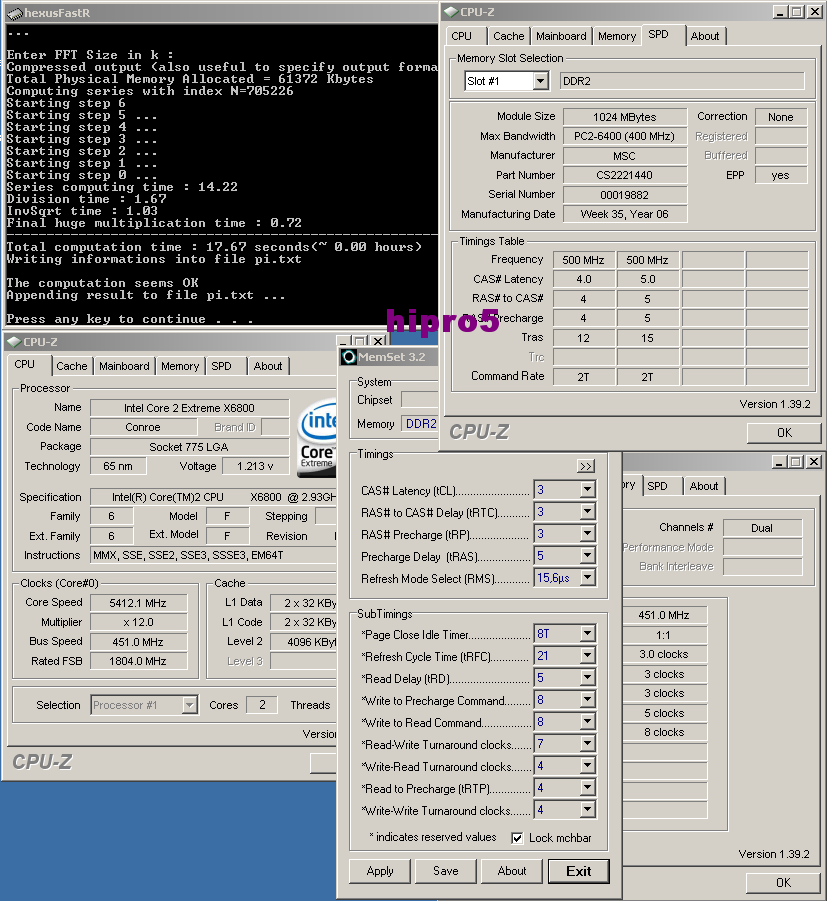The image size is (827, 901).
Task: Click the Save button in MemSet
Action: pos(446,871)
